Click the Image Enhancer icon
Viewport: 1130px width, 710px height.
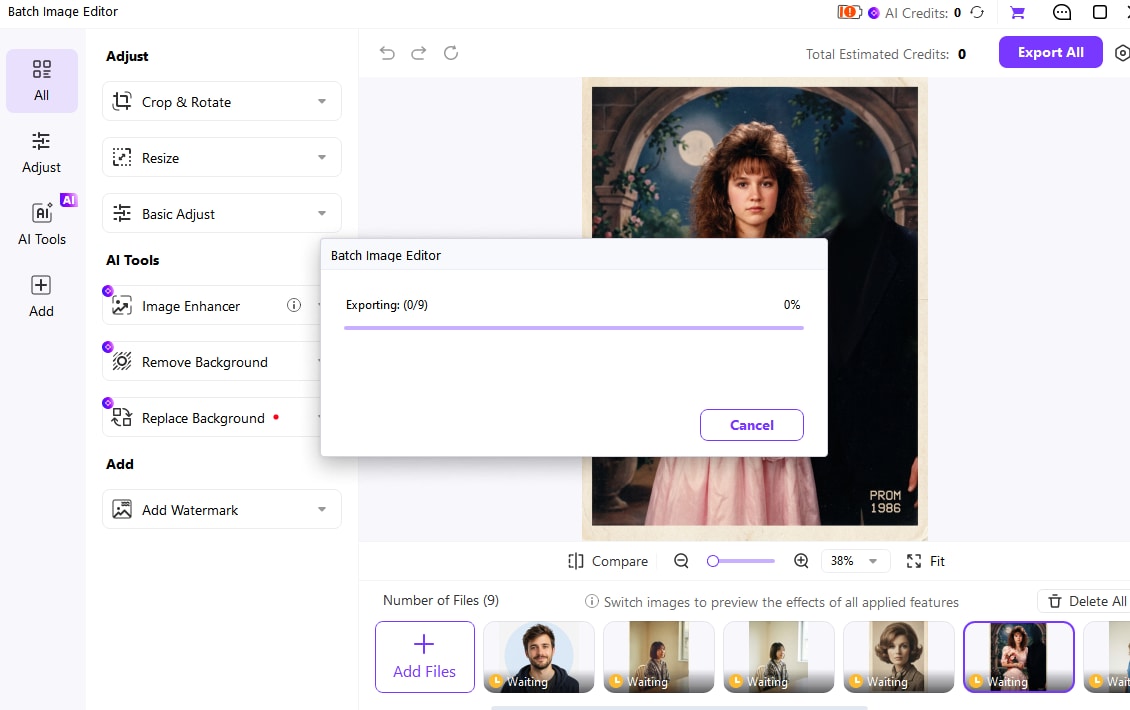pyautogui.click(x=122, y=306)
